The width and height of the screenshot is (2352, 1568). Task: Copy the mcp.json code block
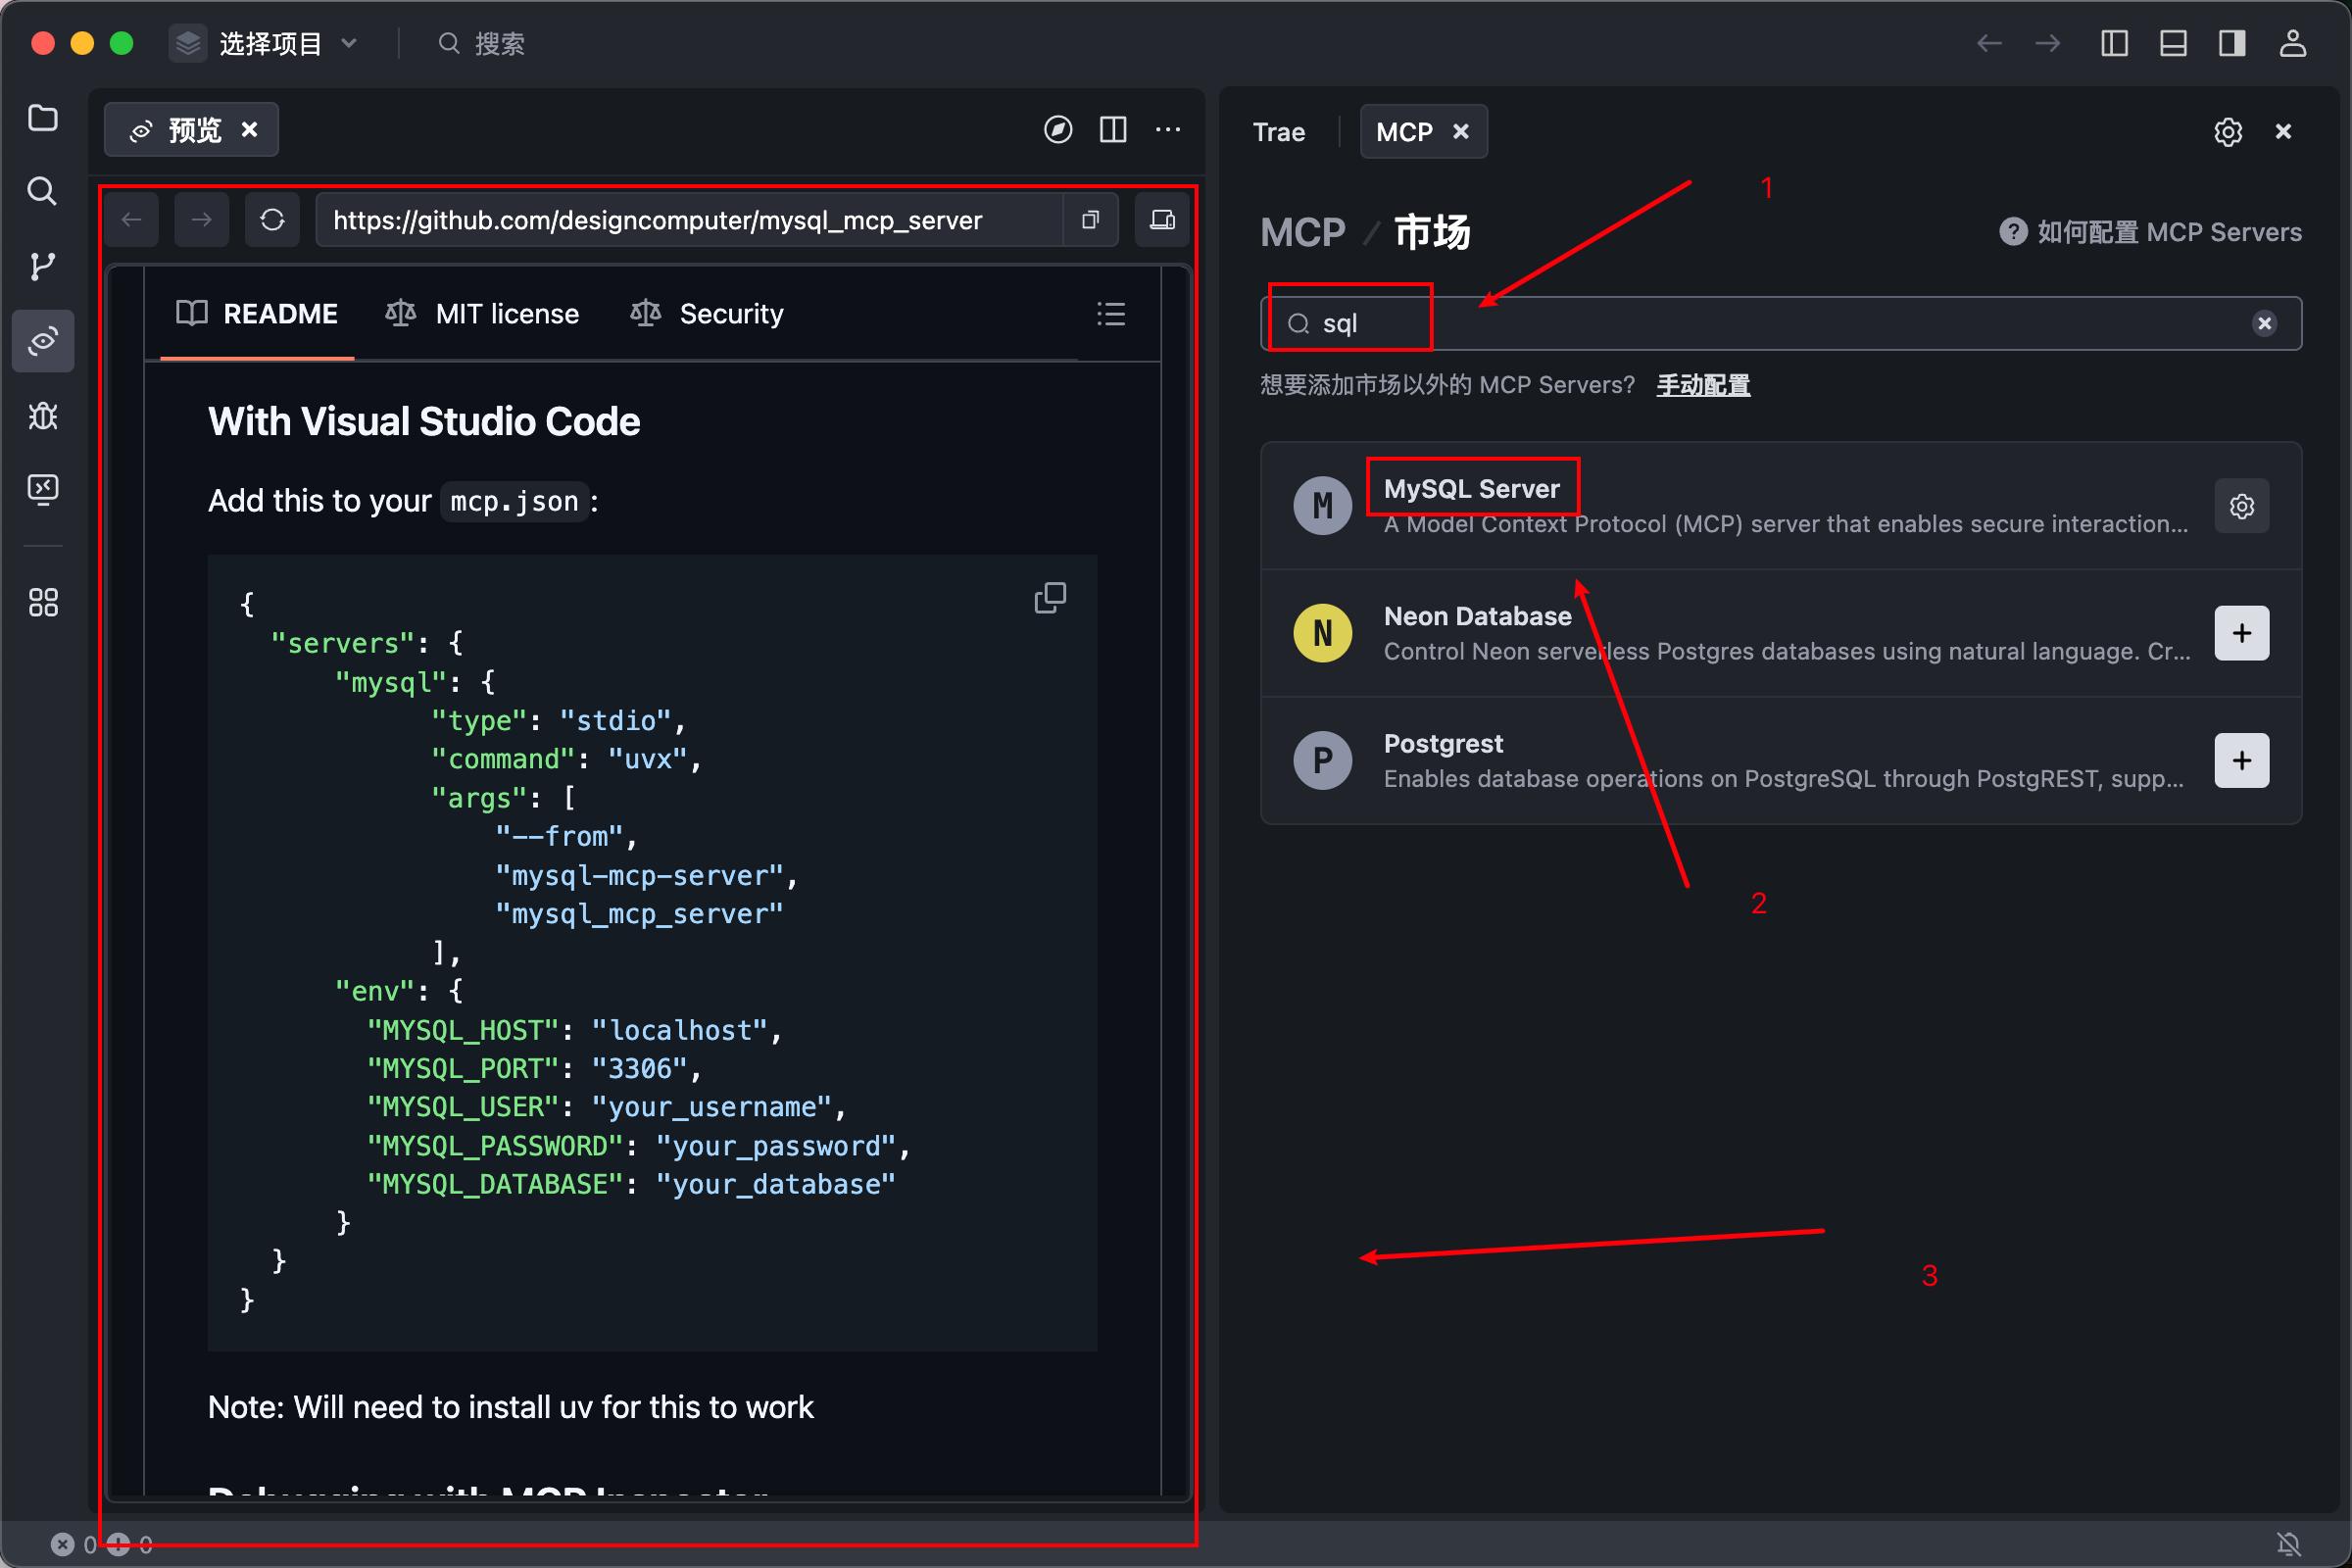pos(1049,598)
